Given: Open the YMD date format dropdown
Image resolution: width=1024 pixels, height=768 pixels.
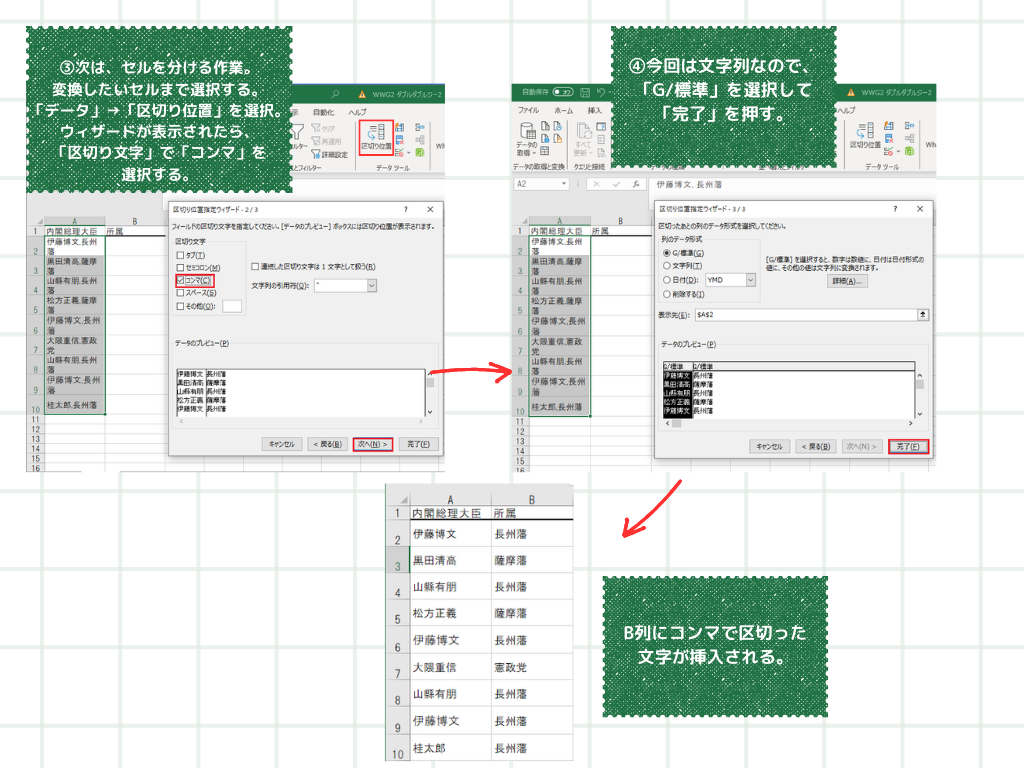Looking at the screenshot, I should (750, 282).
